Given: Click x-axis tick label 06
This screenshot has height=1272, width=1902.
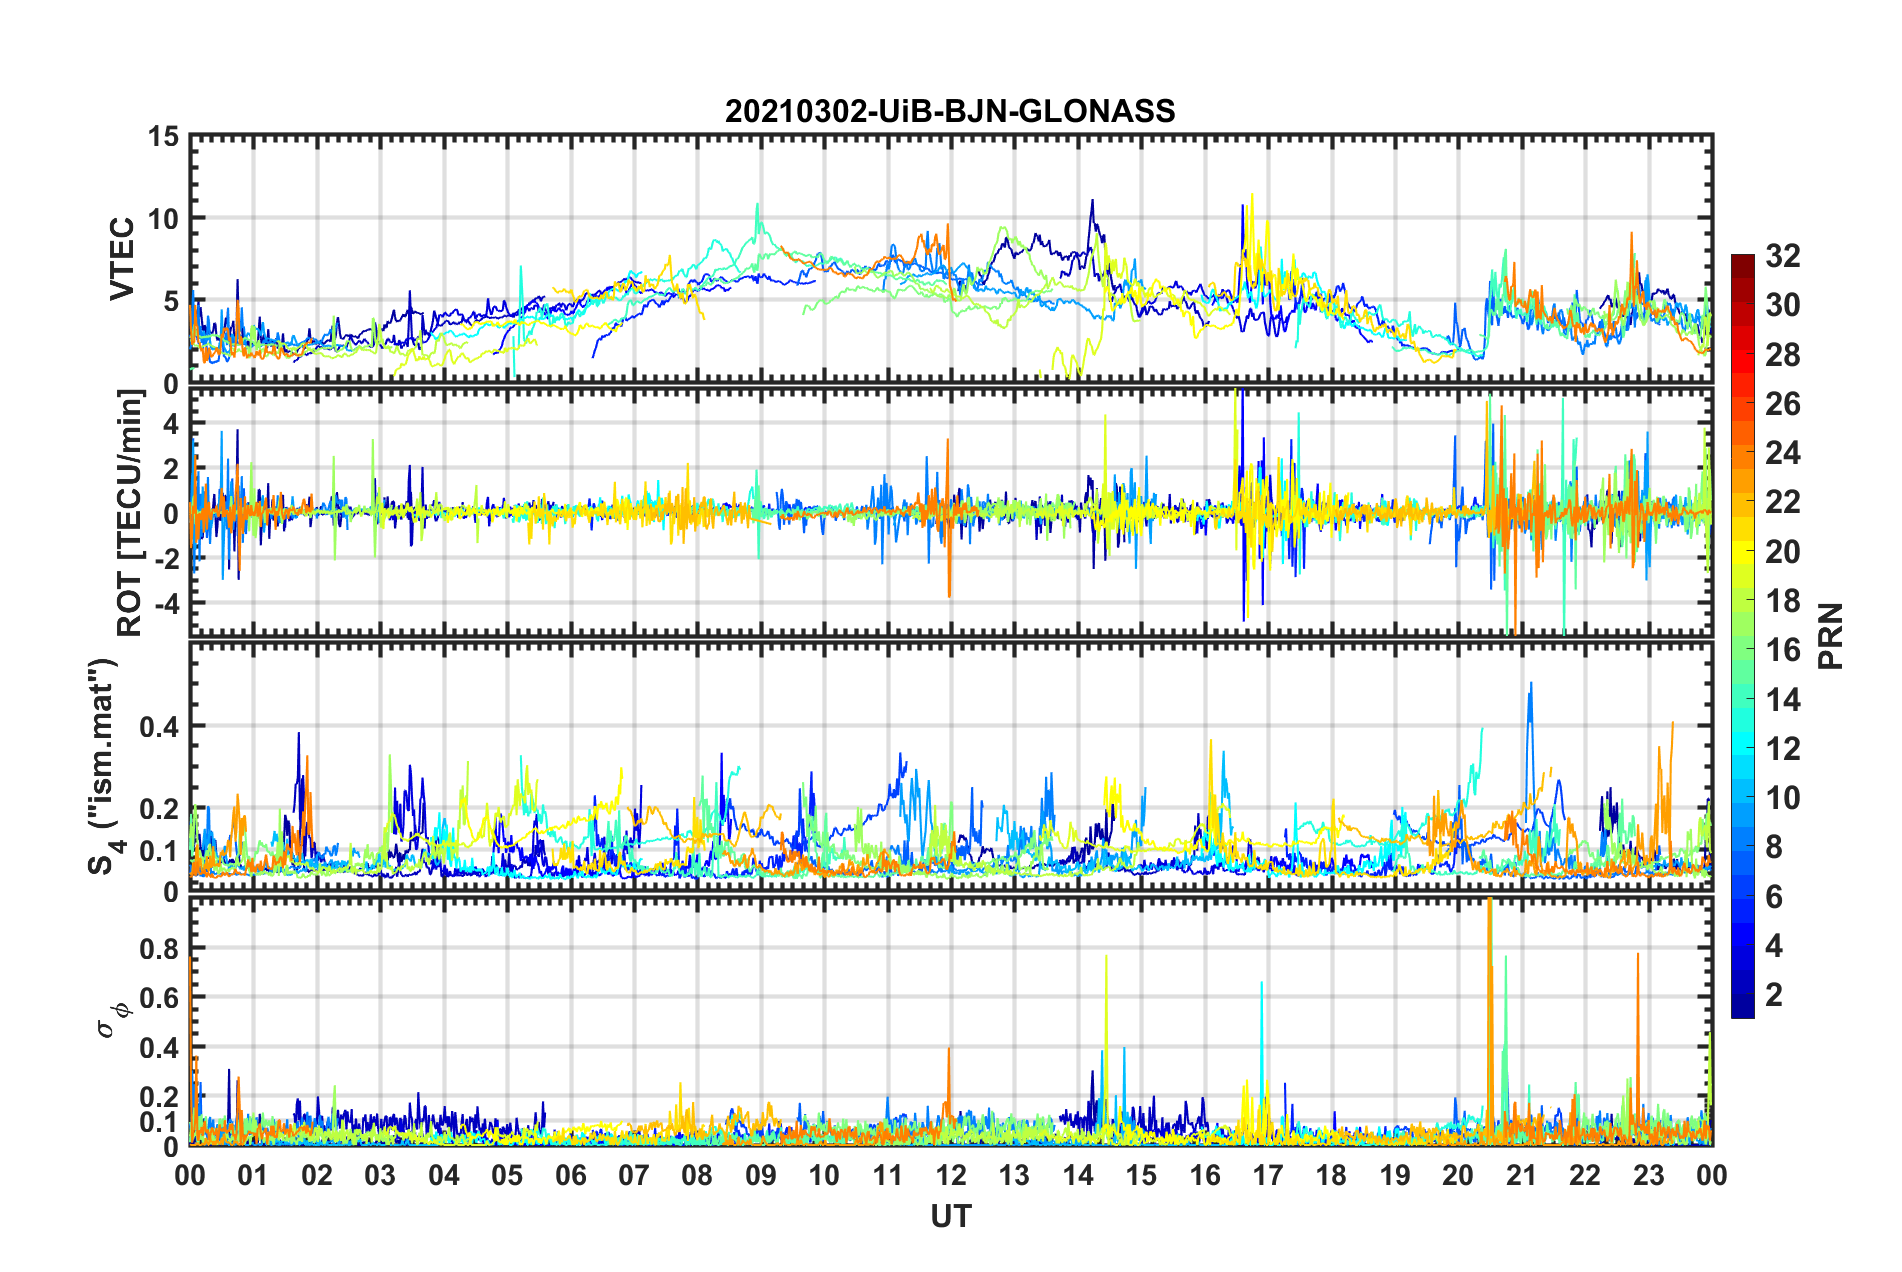Looking at the screenshot, I should [x=571, y=1175].
